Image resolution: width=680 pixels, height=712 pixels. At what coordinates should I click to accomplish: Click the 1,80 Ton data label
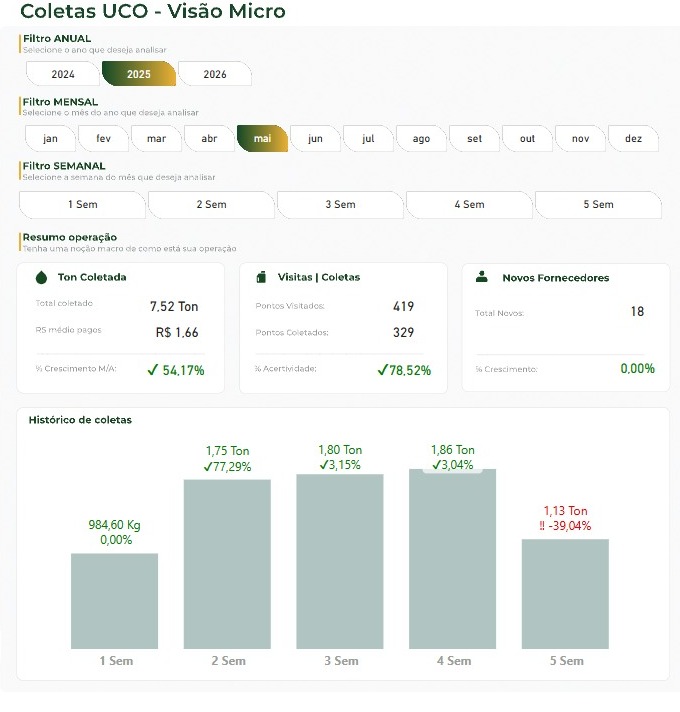coord(340,450)
